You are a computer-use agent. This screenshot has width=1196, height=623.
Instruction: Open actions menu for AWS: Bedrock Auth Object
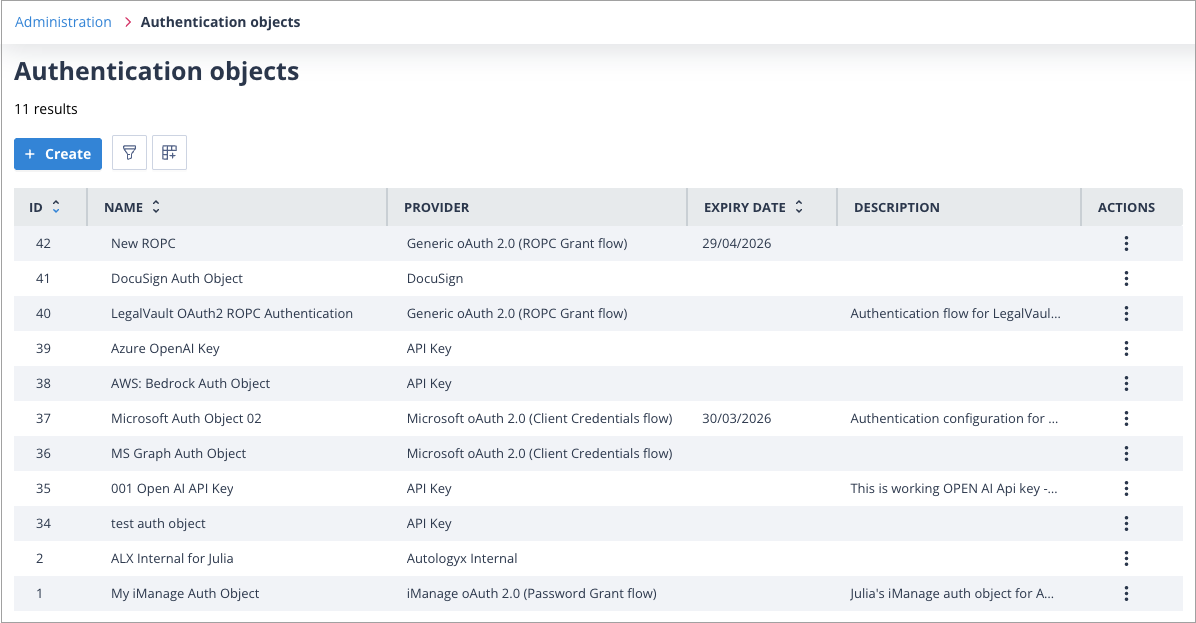pyautogui.click(x=1126, y=384)
